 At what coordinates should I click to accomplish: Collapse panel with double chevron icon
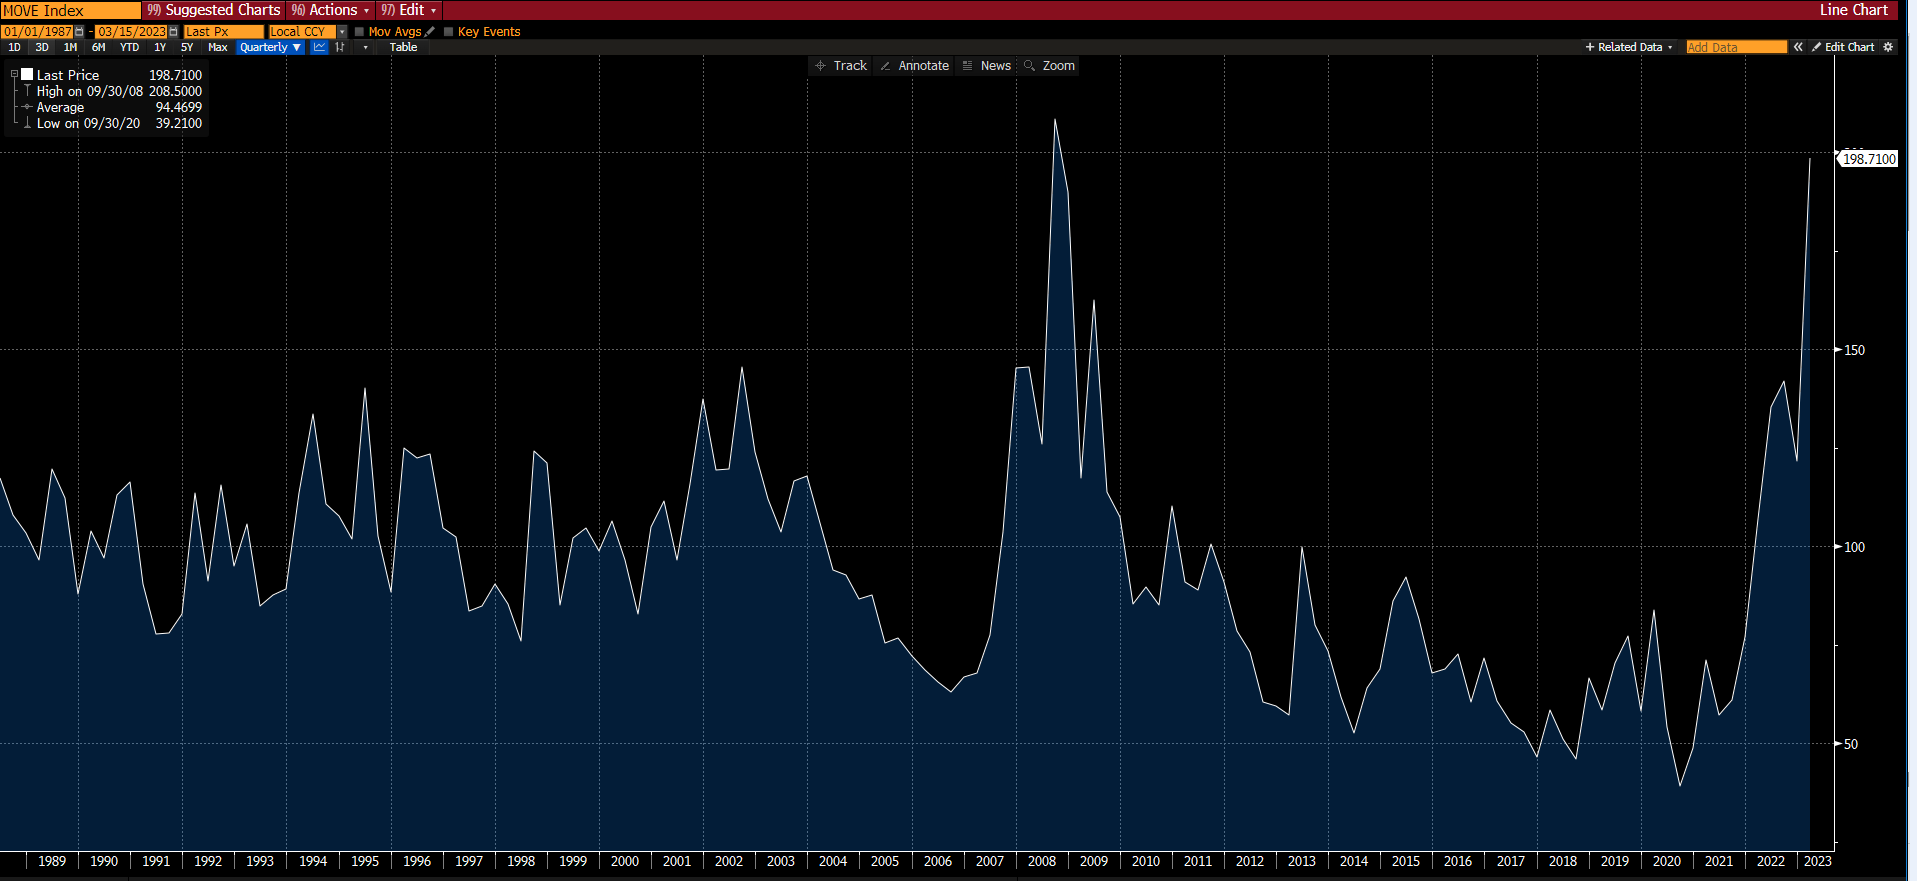(1798, 47)
